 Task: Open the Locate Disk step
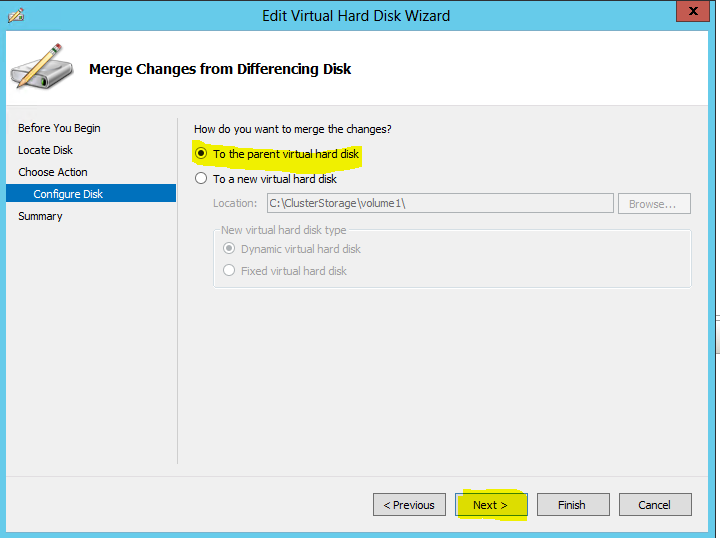(x=45, y=150)
